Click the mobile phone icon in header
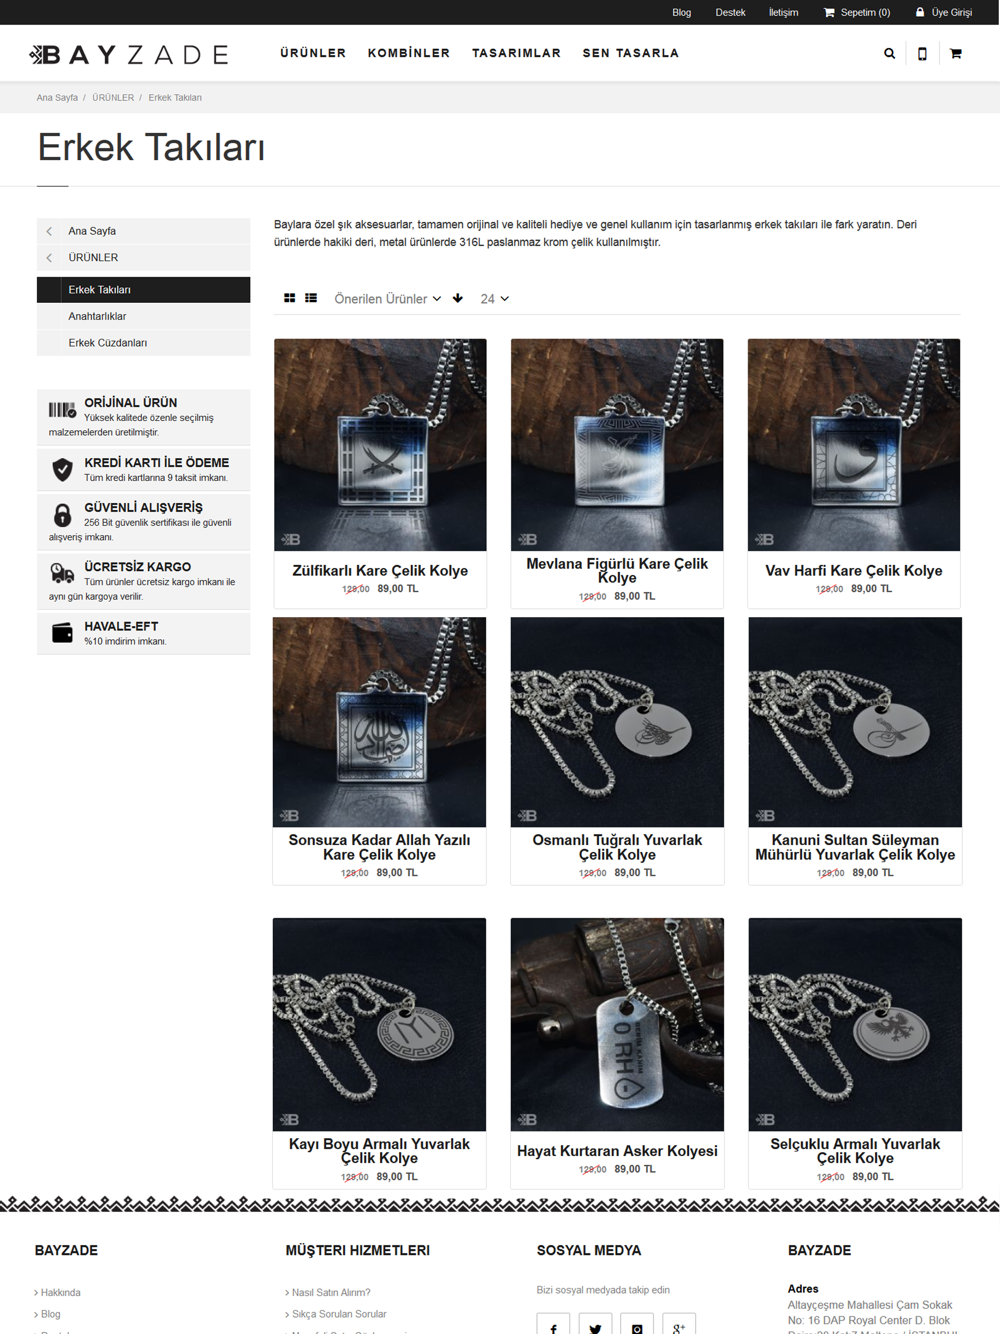This screenshot has width=1000, height=1334. click(922, 54)
